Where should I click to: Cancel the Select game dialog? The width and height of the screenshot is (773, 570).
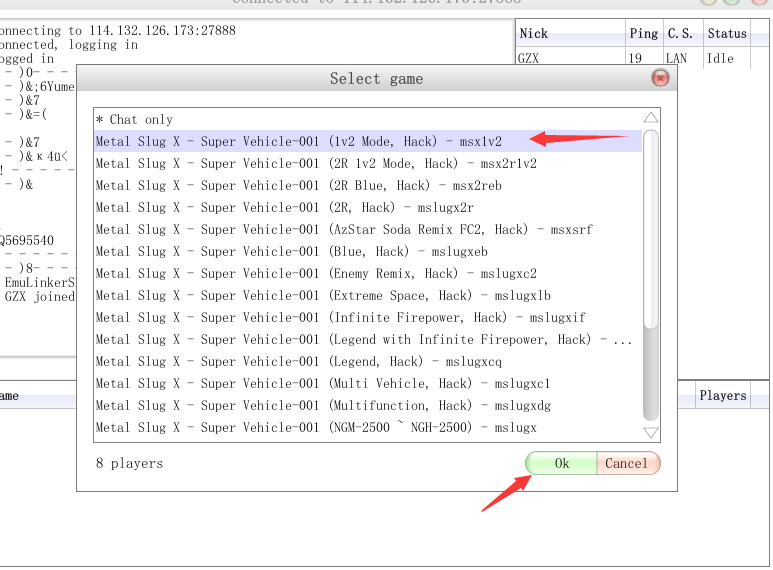click(628, 463)
